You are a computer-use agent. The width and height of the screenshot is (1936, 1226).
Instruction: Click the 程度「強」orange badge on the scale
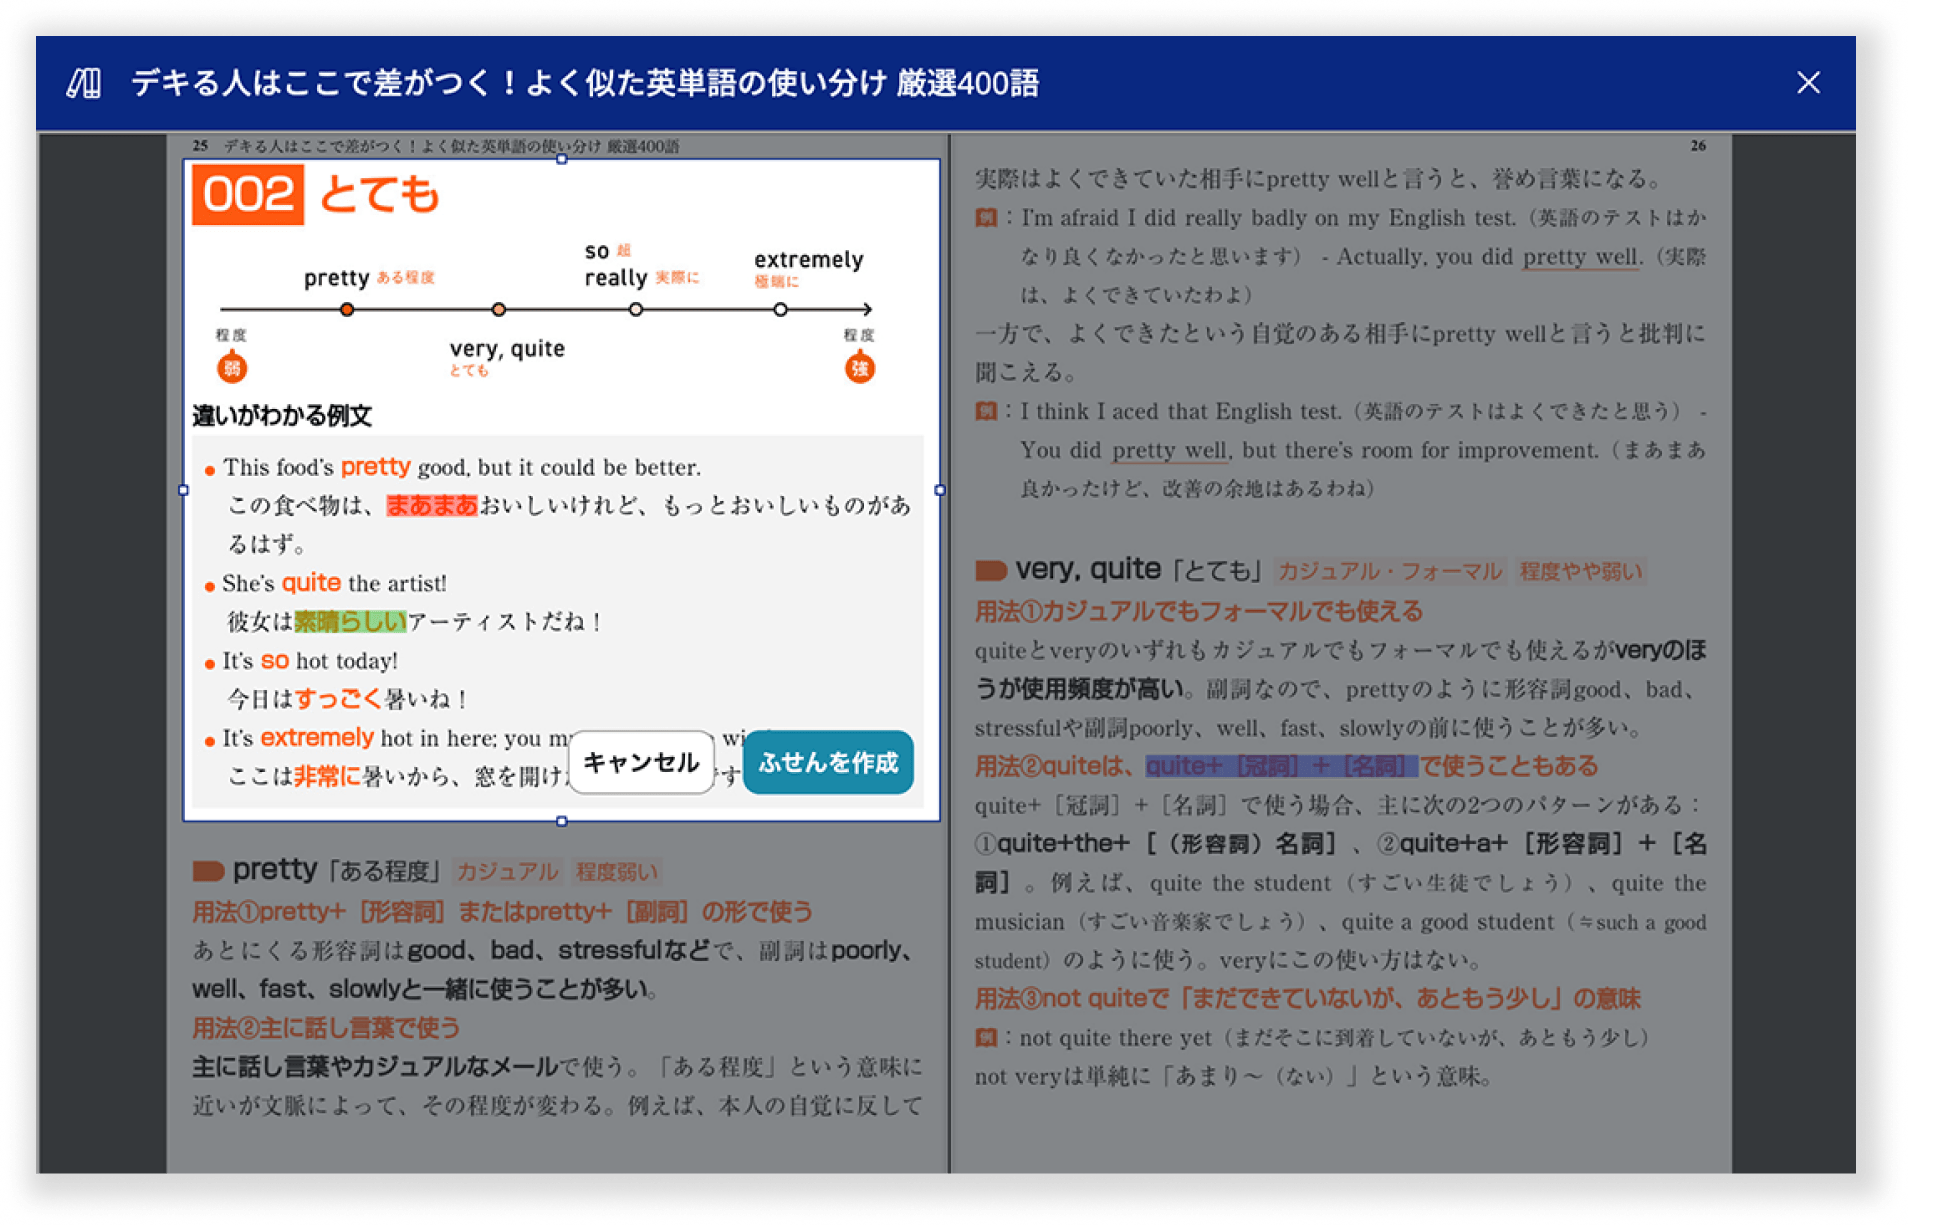pyautogui.click(x=858, y=367)
